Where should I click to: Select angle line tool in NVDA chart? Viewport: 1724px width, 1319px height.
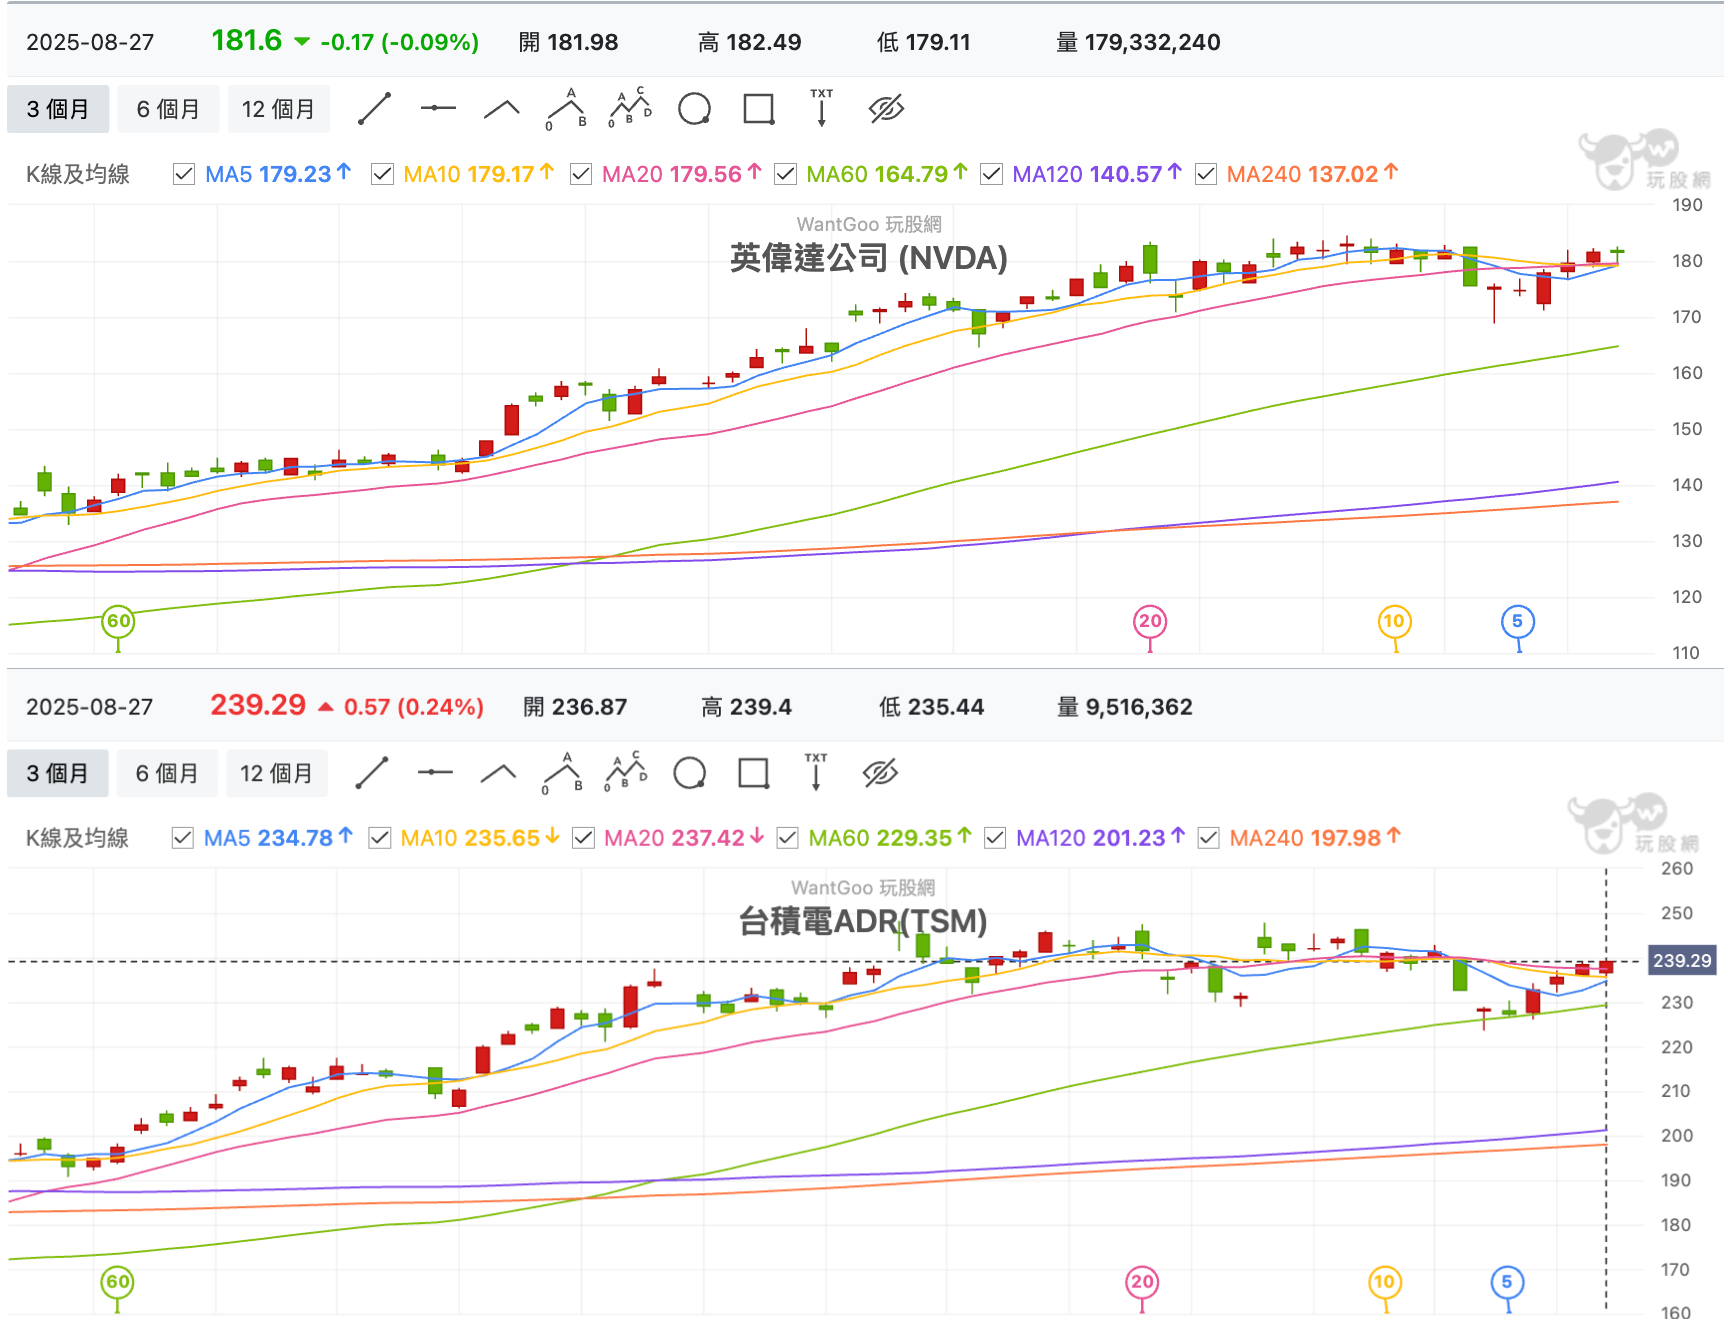(502, 108)
